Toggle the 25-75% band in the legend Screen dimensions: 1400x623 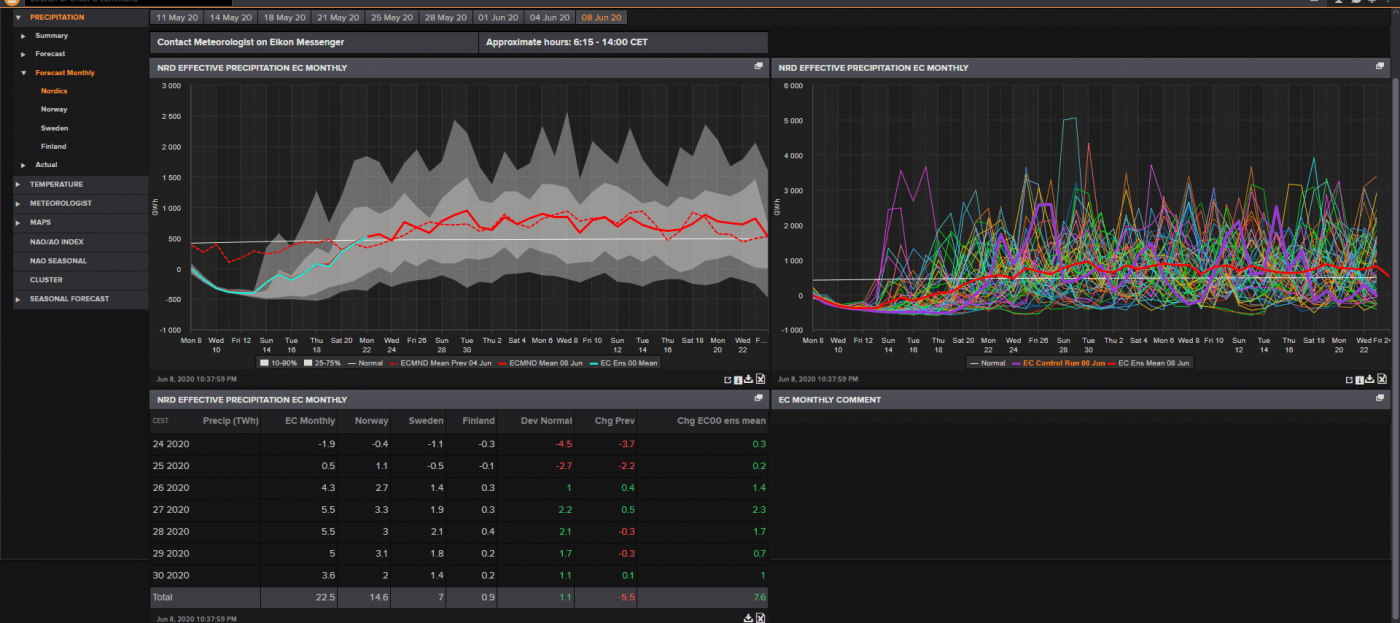point(324,363)
